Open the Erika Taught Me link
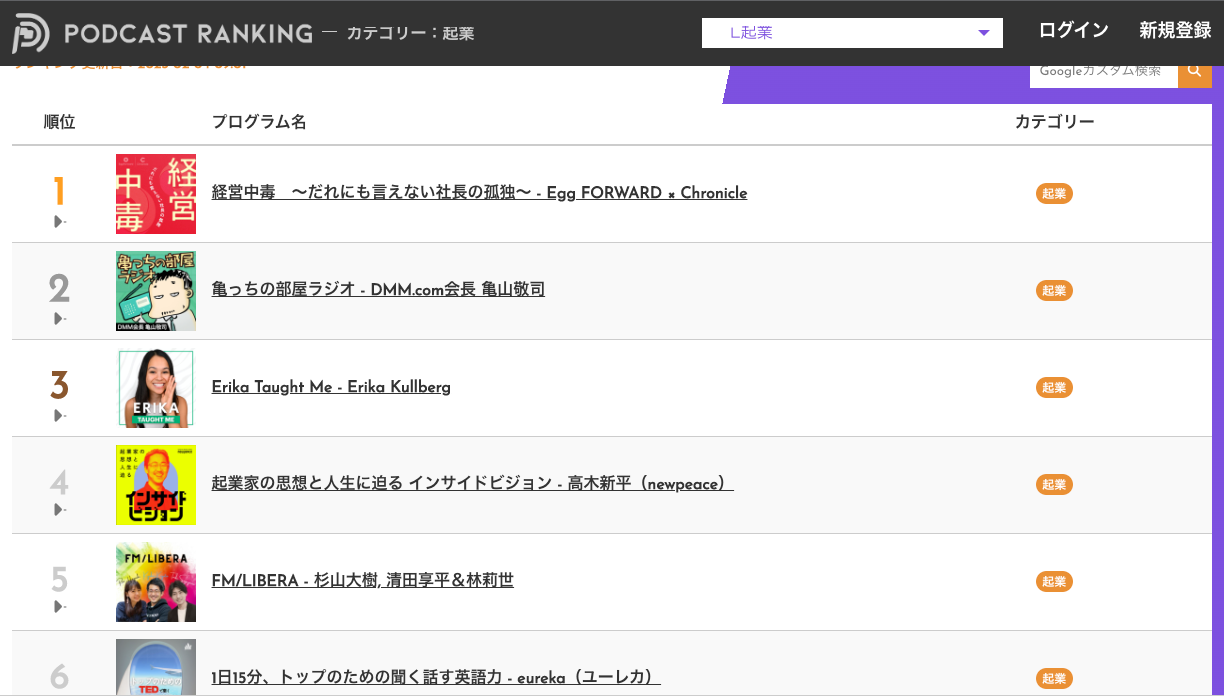 (331, 387)
